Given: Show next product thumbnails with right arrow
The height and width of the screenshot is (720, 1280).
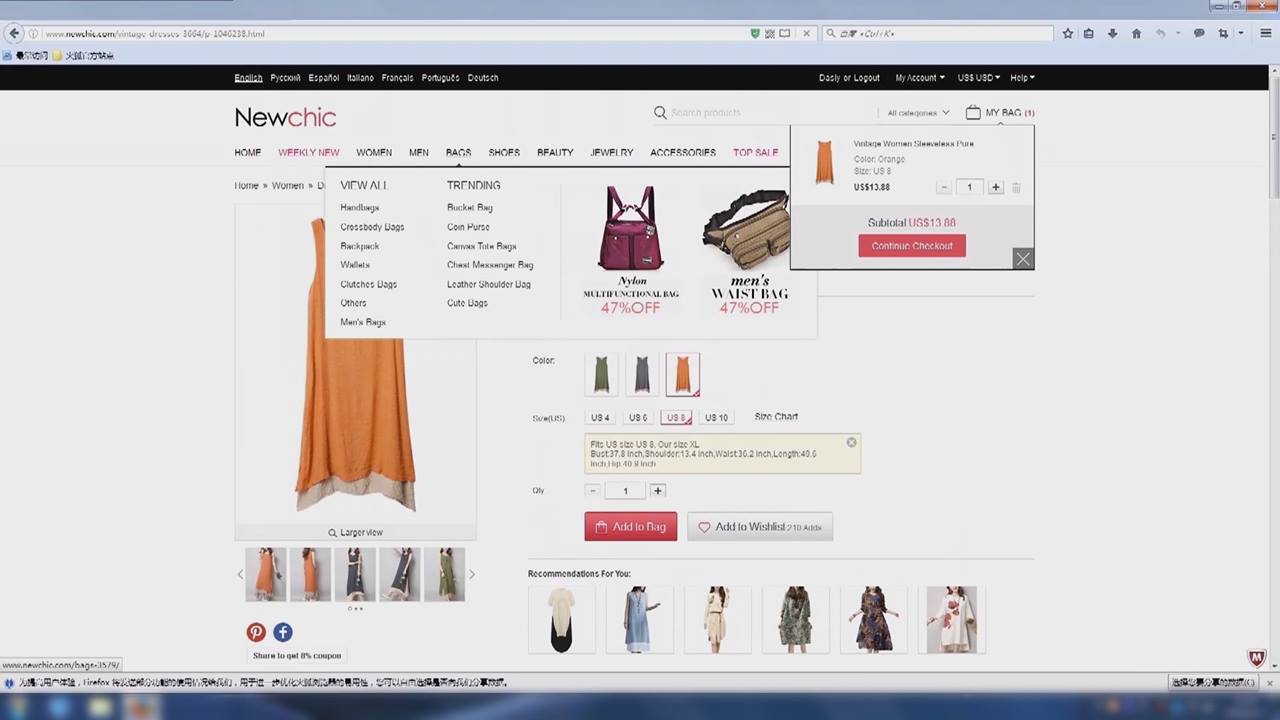Looking at the screenshot, I should click(x=472, y=574).
